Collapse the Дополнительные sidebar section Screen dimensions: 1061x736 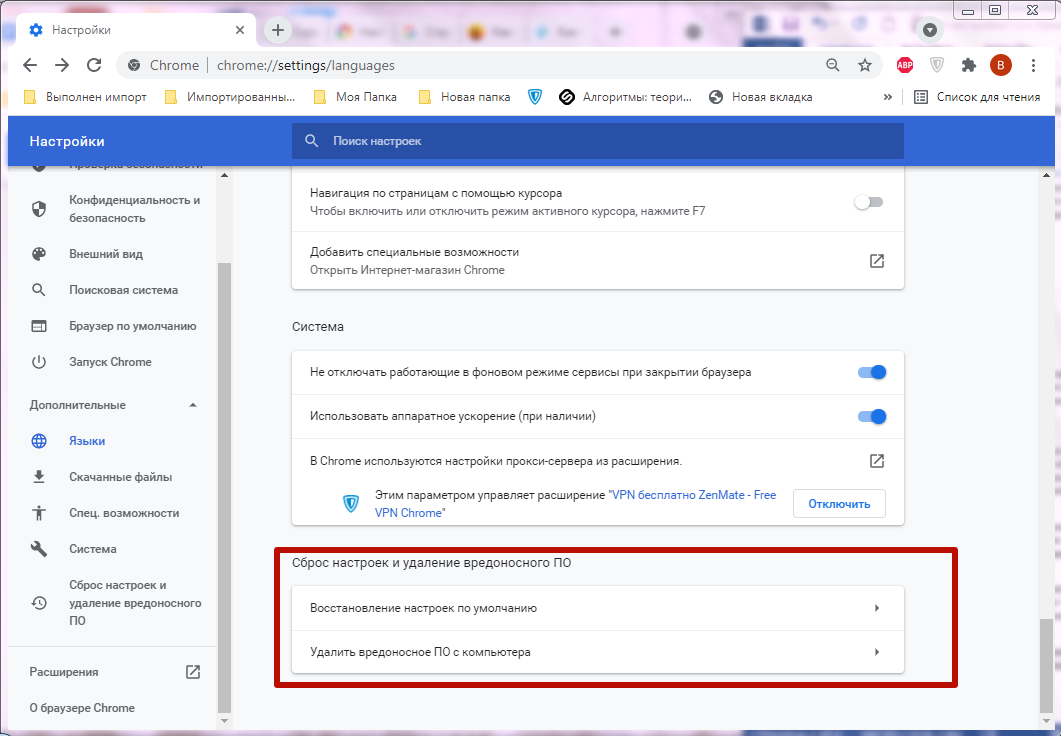click(193, 405)
